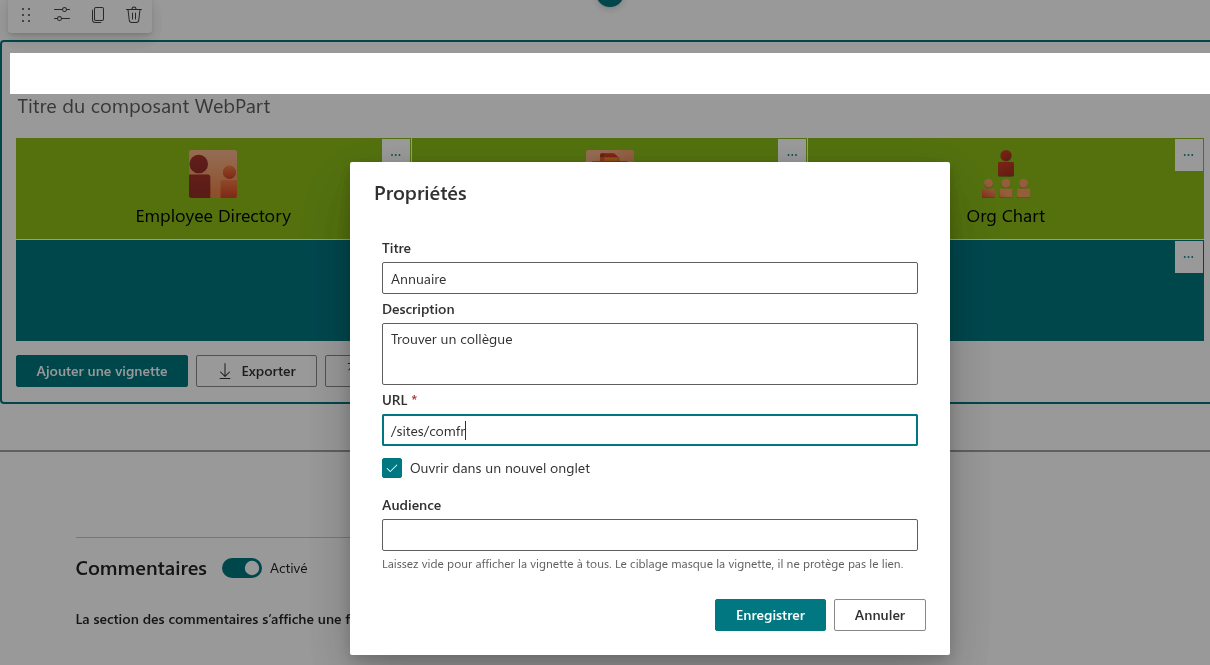Delete the web part with trash icon
Screen dimensions: 1210x665
pos(134,15)
